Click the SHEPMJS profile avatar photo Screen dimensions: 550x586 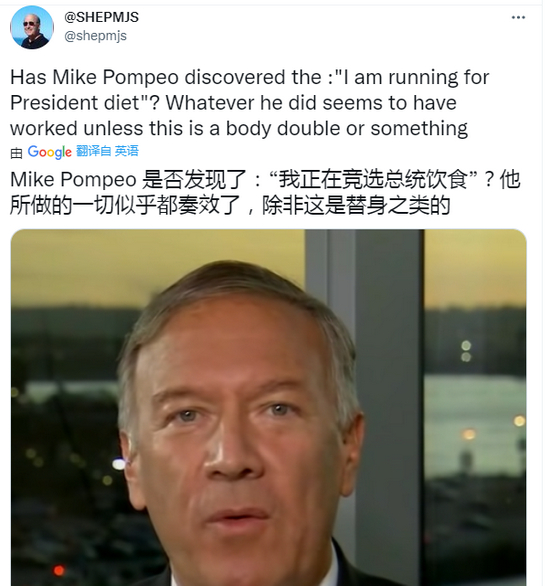point(32,27)
